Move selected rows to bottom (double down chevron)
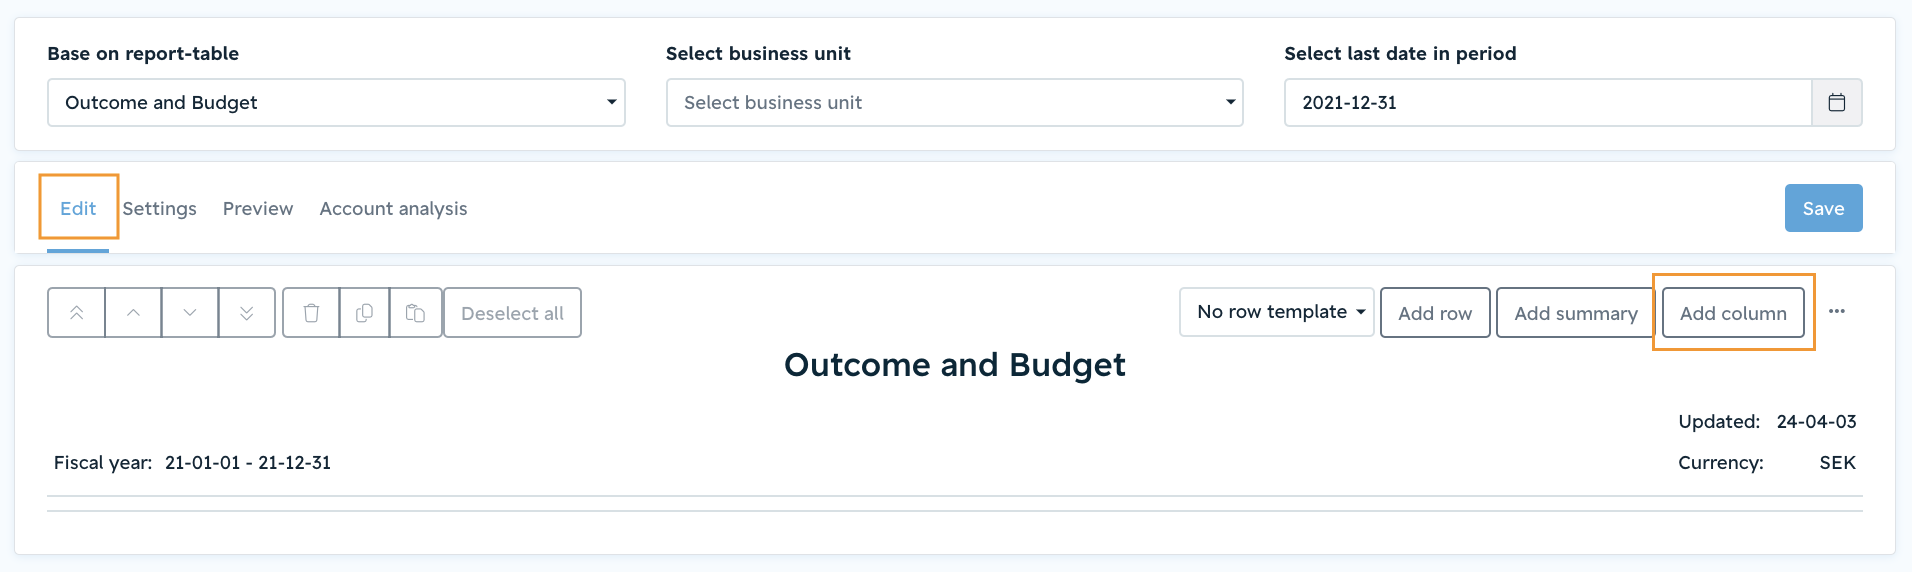The image size is (1912, 572). click(x=247, y=313)
